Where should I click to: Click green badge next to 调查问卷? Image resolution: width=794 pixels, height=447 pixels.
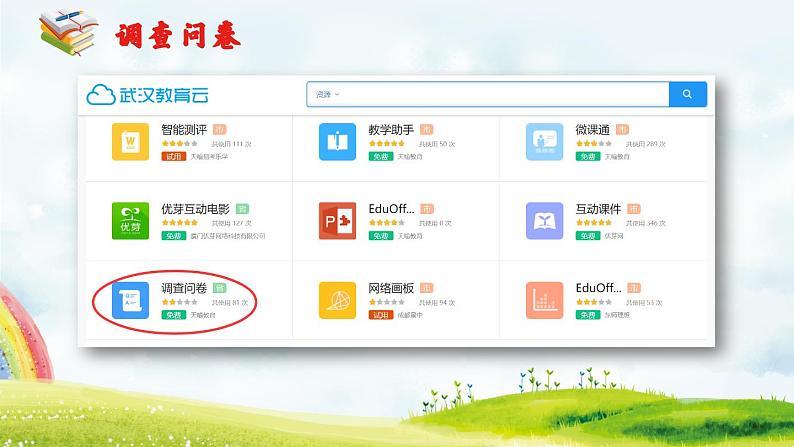(x=220, y=288)
